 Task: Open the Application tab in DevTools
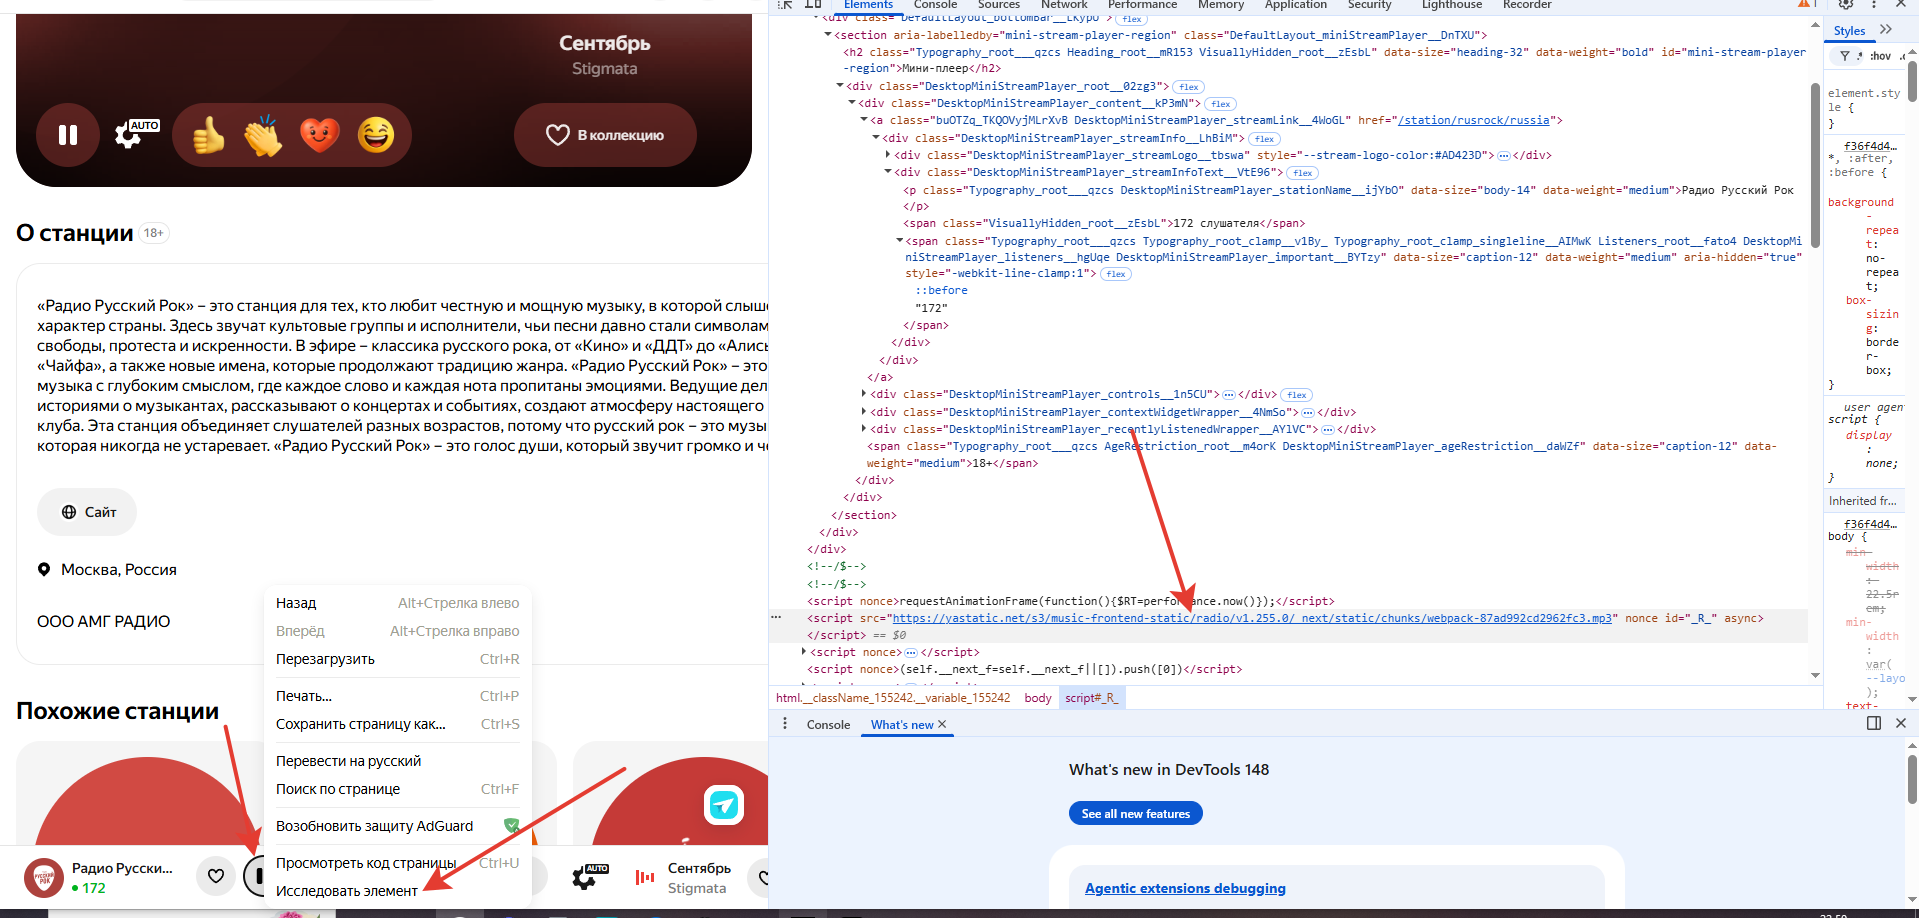tap(1296, 5)
